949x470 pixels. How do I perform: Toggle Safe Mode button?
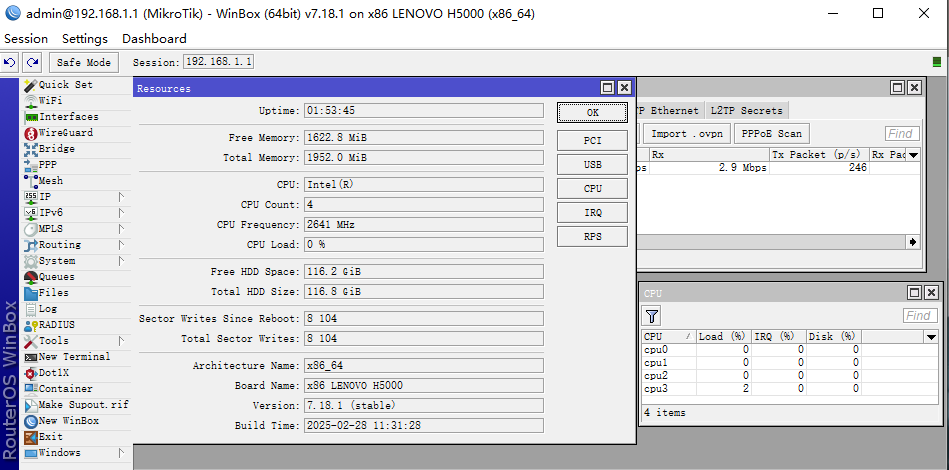pyautogui.click(x=84, y=62)
